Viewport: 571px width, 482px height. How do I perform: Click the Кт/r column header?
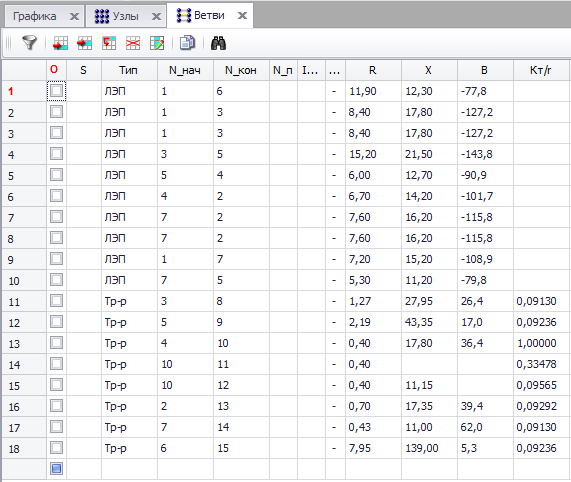pyautogui.click(x=541, y=70)
